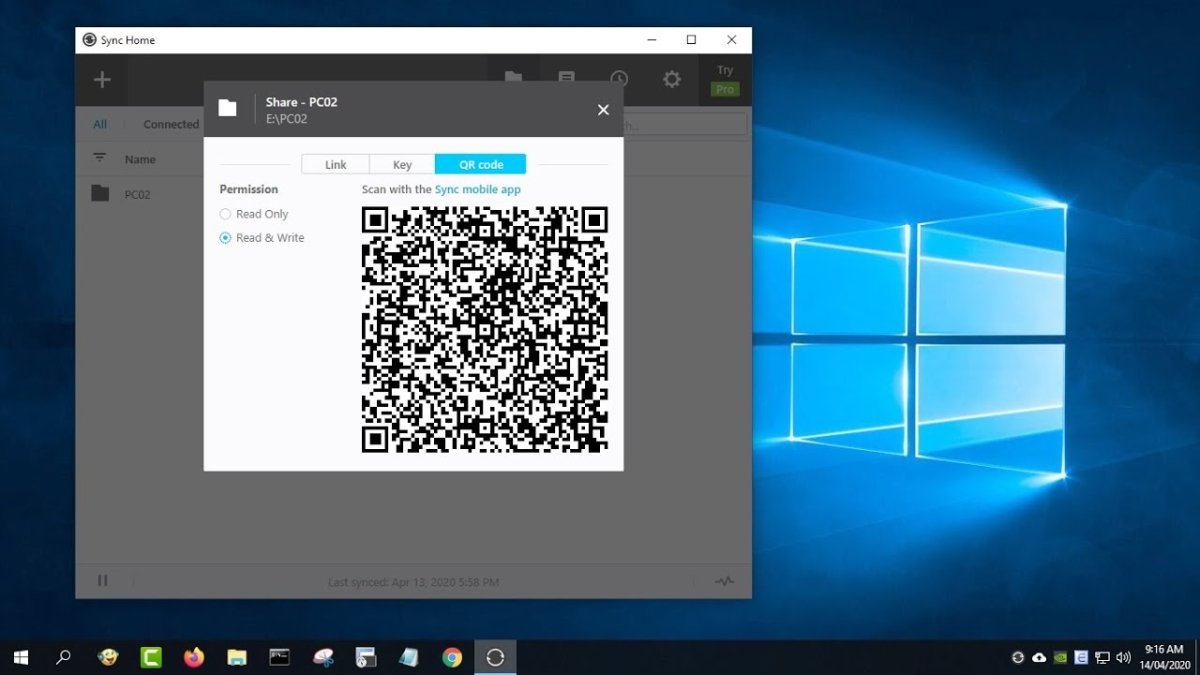Click the Try Pro button
This screenshot has height=675, width=1200.
tap(725, 80)
